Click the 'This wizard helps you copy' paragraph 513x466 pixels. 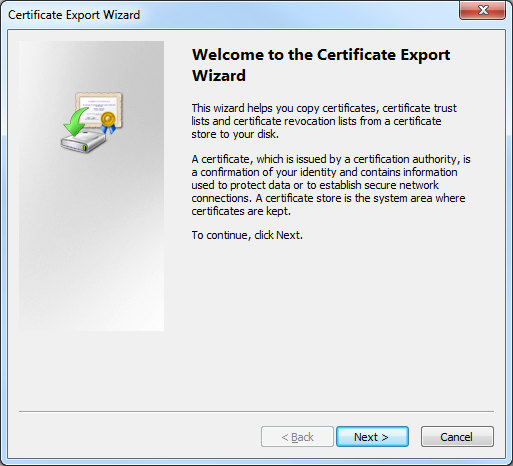pyautogui.click(x=324, y=121)
